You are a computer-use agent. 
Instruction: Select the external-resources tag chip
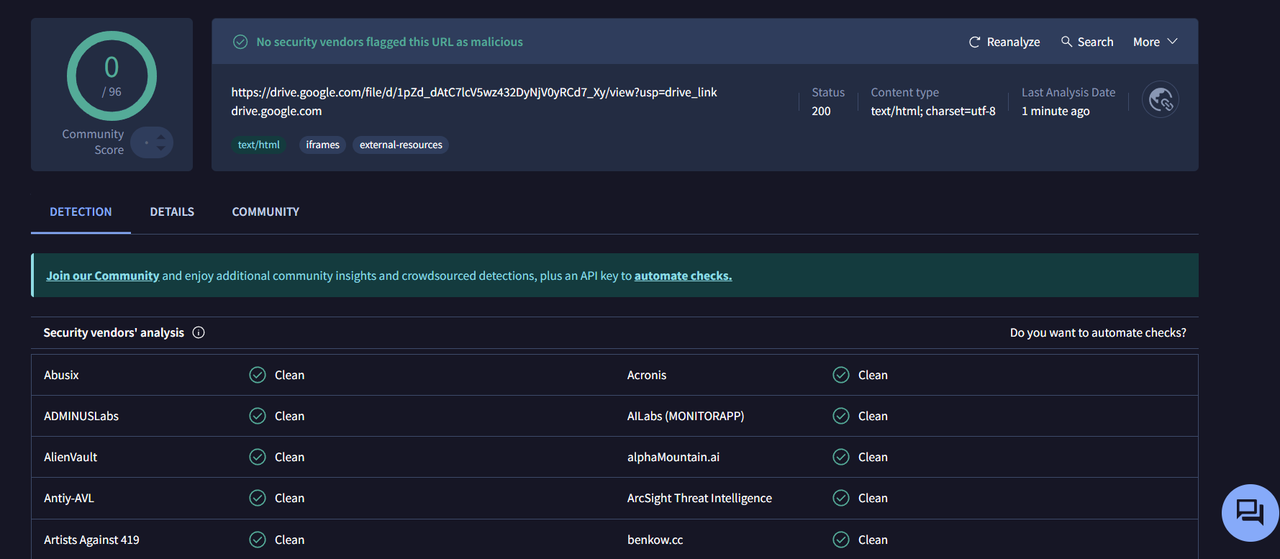click(401, 145)
